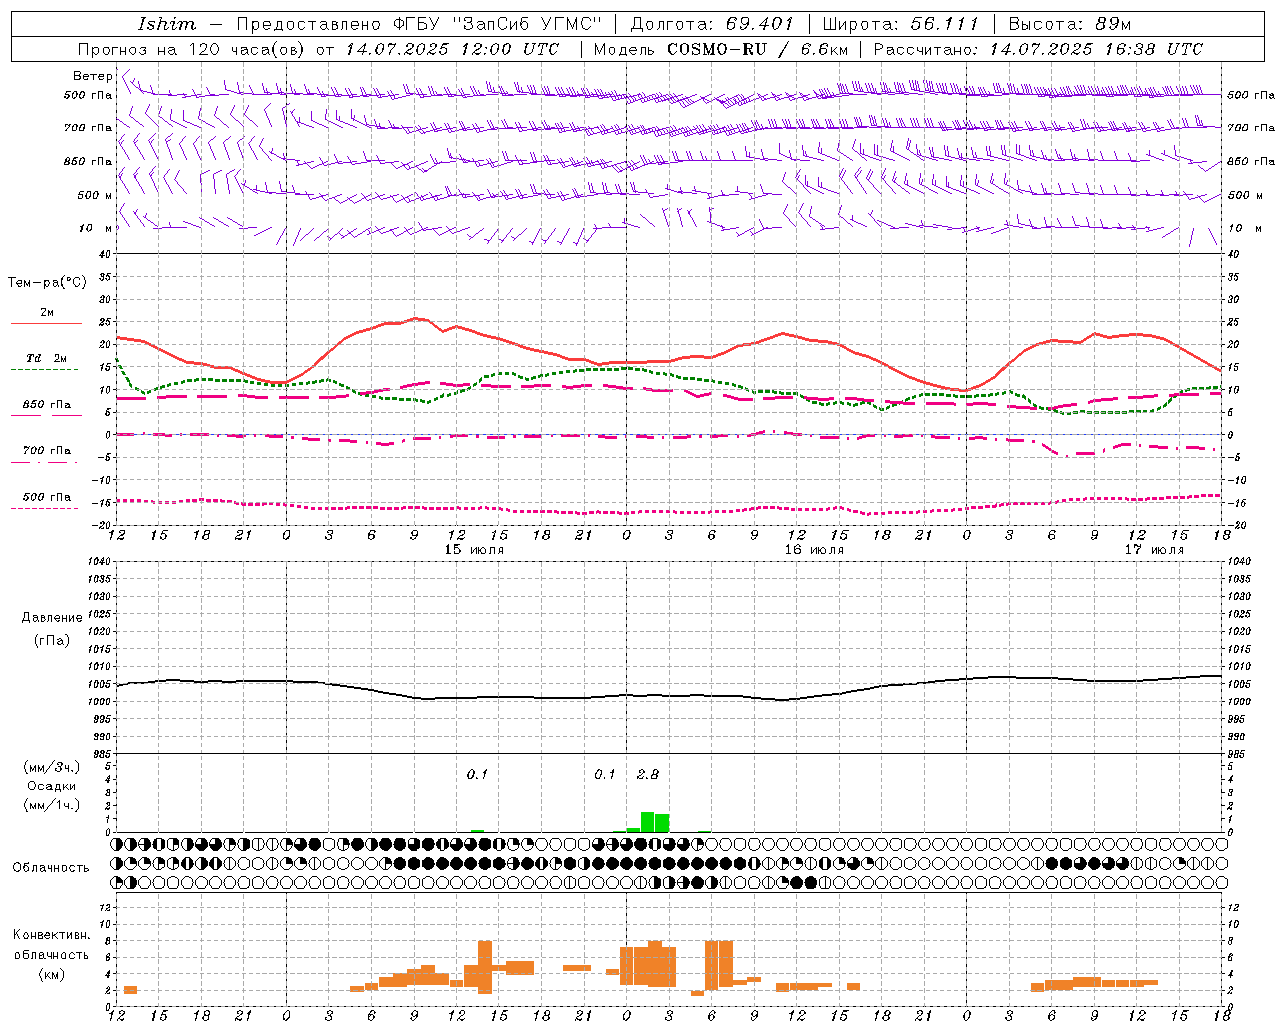Click the "17 июля" date label
The width and height of the screenshot is (1280, 1024).
(x=1154, y=550)
